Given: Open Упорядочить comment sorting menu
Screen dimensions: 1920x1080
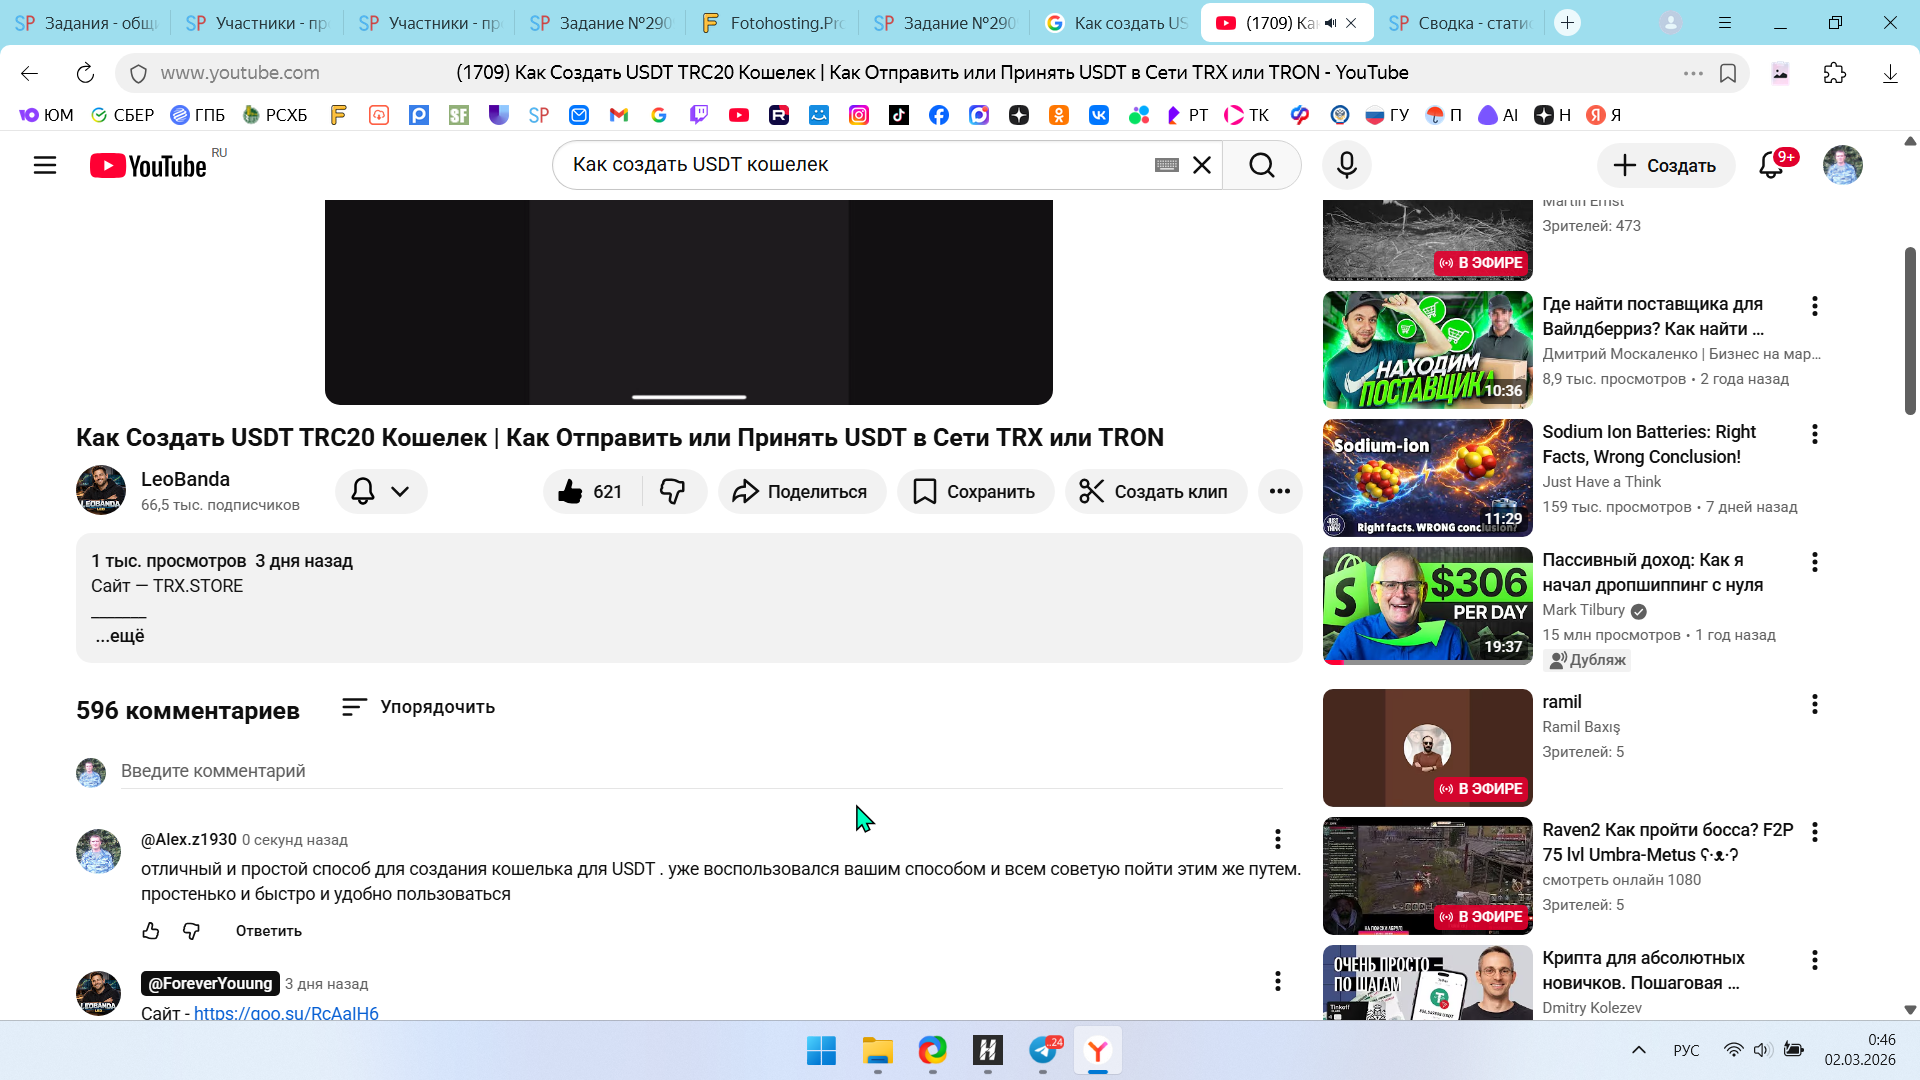Looking at the screenshot, I should (418, 707).
